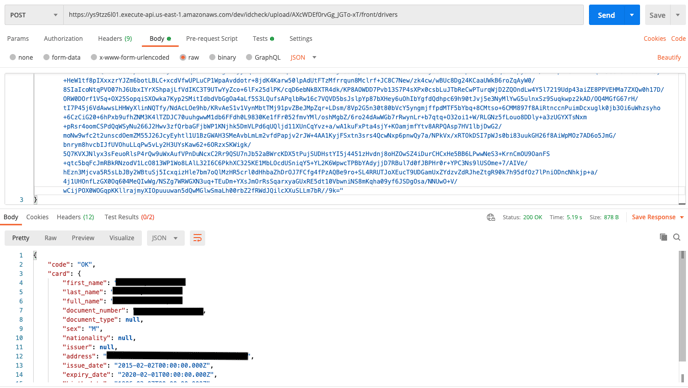
Task: Select the 'none' body type radio
Action: 13,57
